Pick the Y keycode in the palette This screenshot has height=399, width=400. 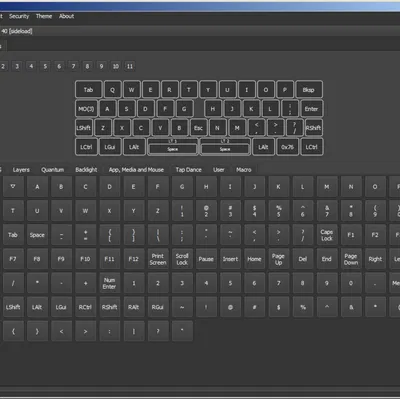coord(133,211)
